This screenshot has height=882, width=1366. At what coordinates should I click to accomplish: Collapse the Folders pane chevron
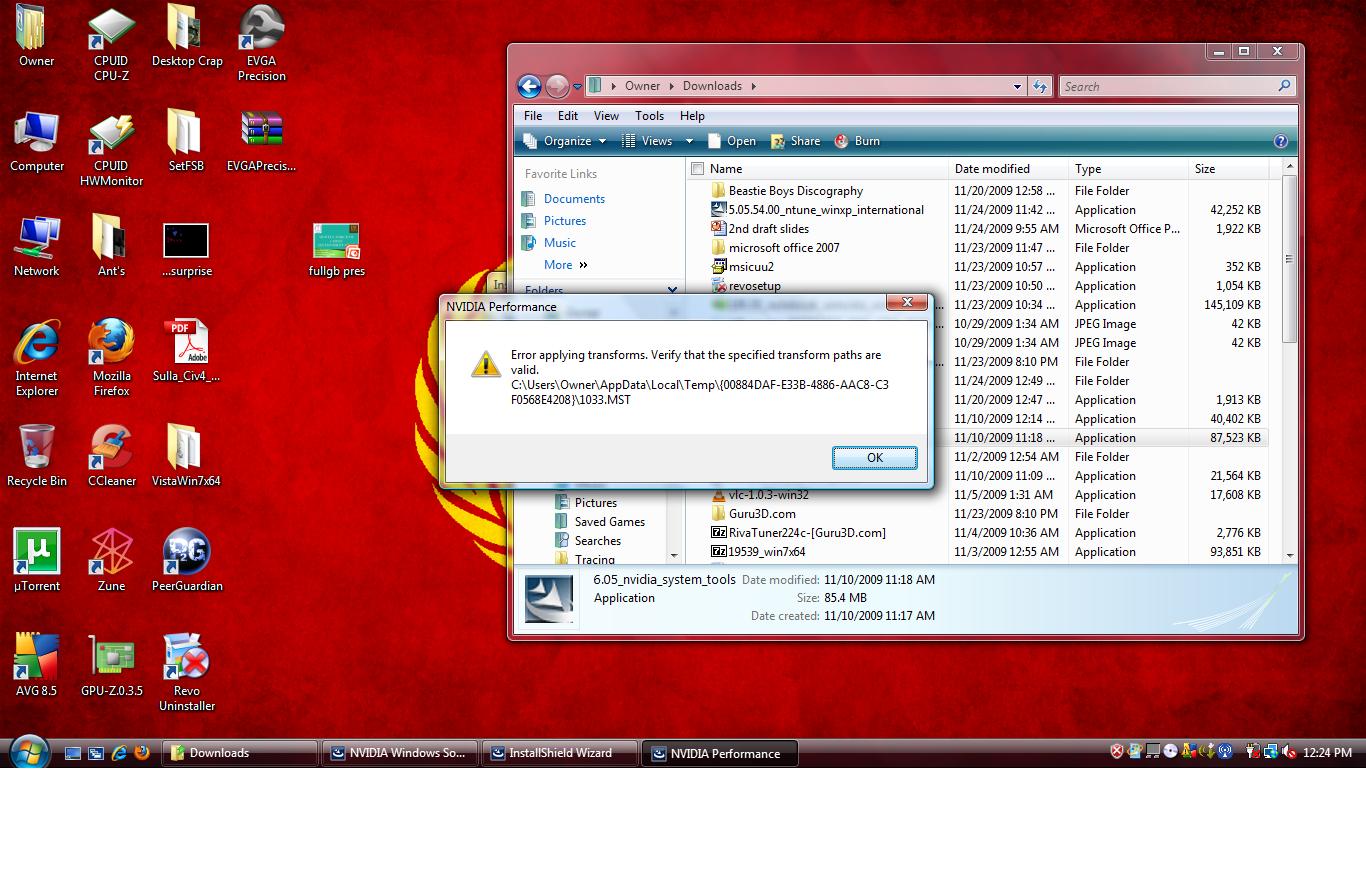pos(672,291)
